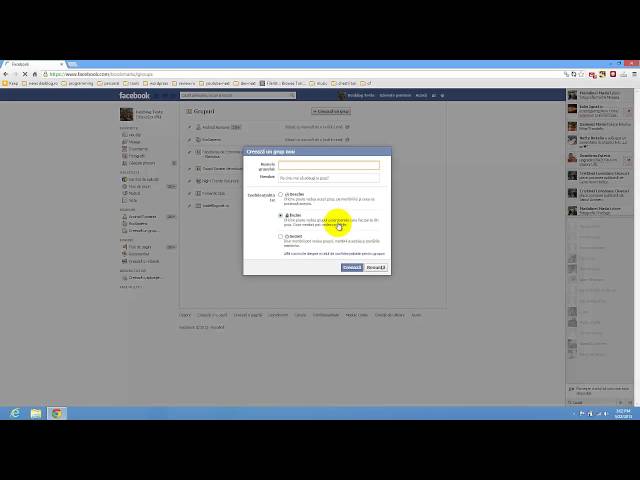Click the taskbar clock
640x480 pixels.
tap(623, 413)
